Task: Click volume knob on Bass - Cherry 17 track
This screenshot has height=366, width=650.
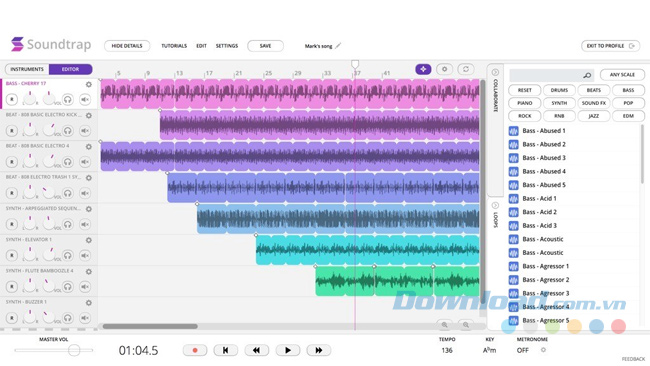Action: (x=49, y=99)
